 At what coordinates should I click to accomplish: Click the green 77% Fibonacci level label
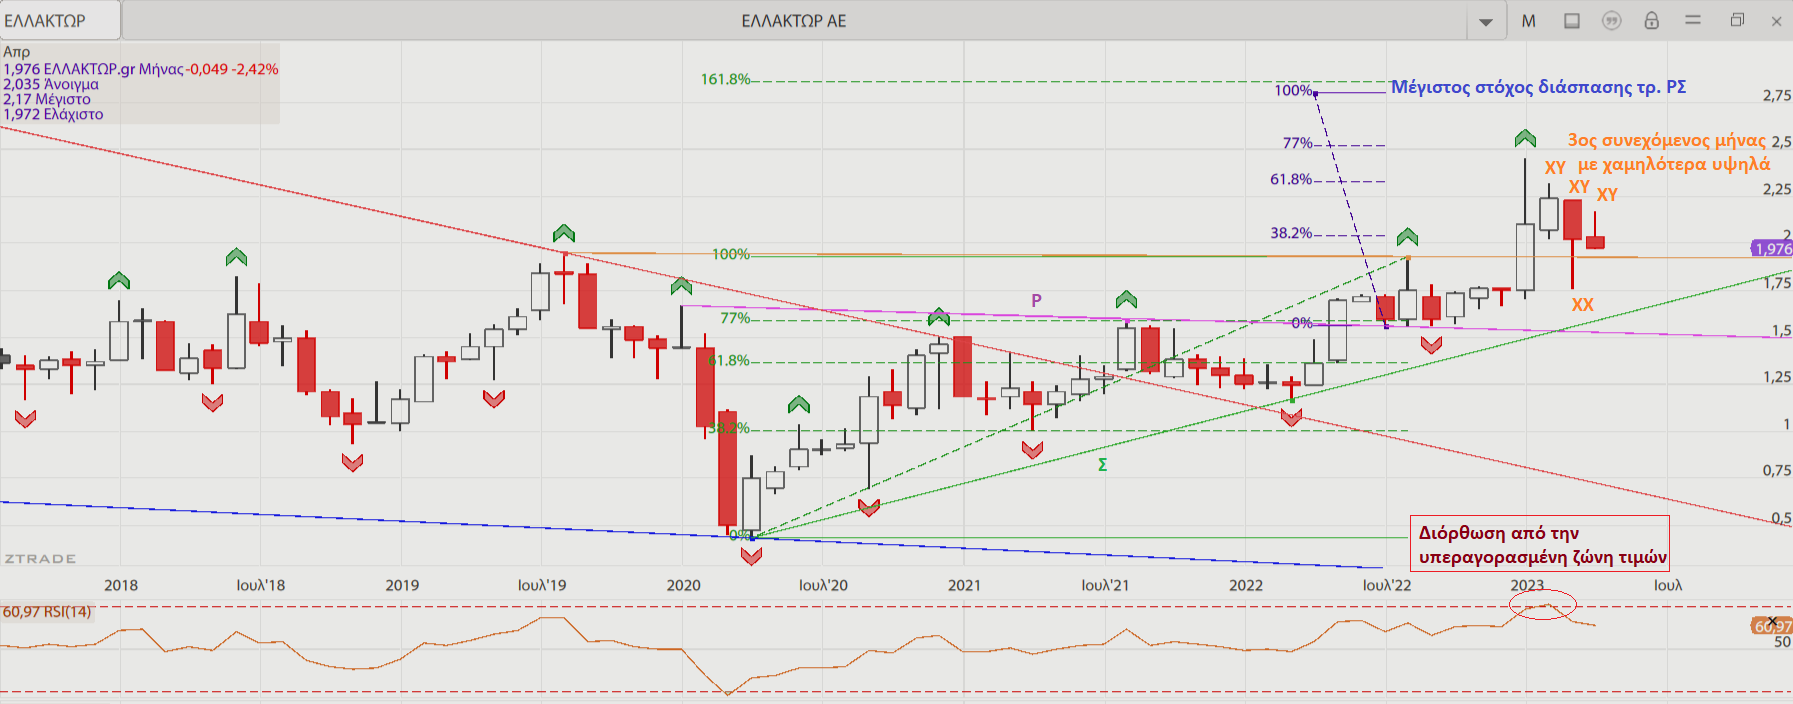pyautogui.click(x=735, y=318)
